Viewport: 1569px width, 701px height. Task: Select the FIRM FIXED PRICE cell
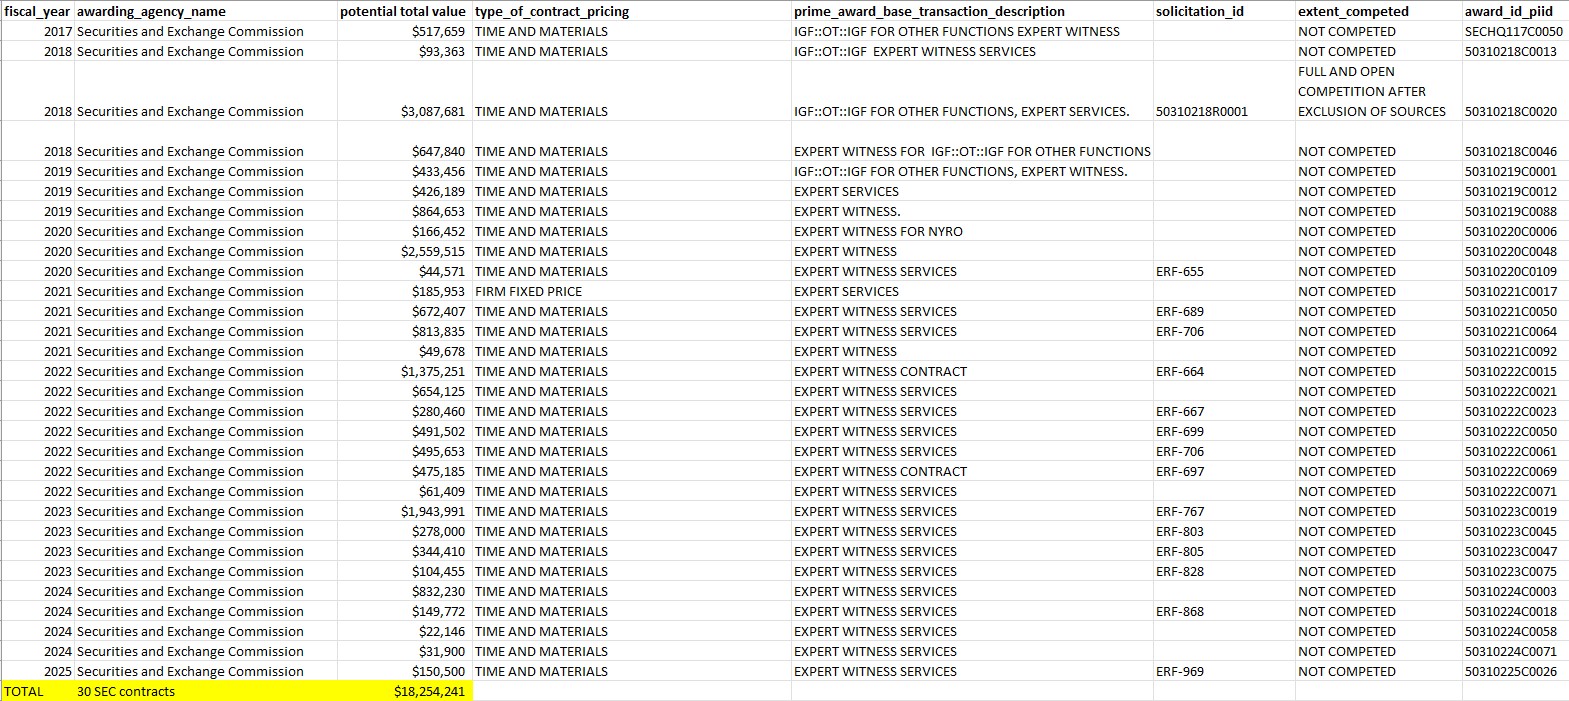tap(631, 291)
